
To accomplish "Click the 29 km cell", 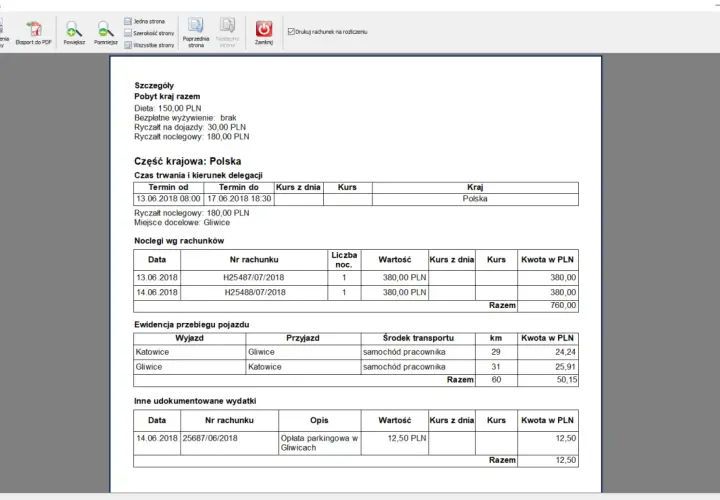I will coord(496,352).
